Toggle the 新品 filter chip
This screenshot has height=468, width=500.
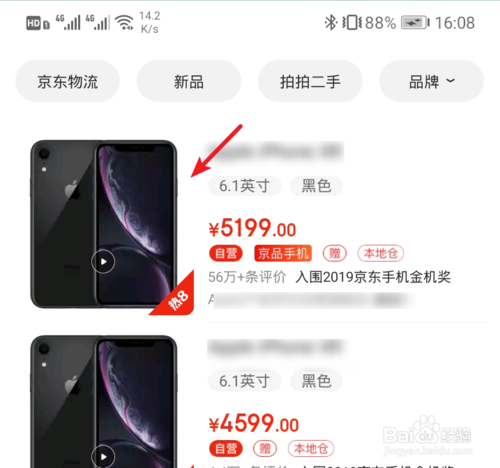pyautogui.click(x=189, y=81)
